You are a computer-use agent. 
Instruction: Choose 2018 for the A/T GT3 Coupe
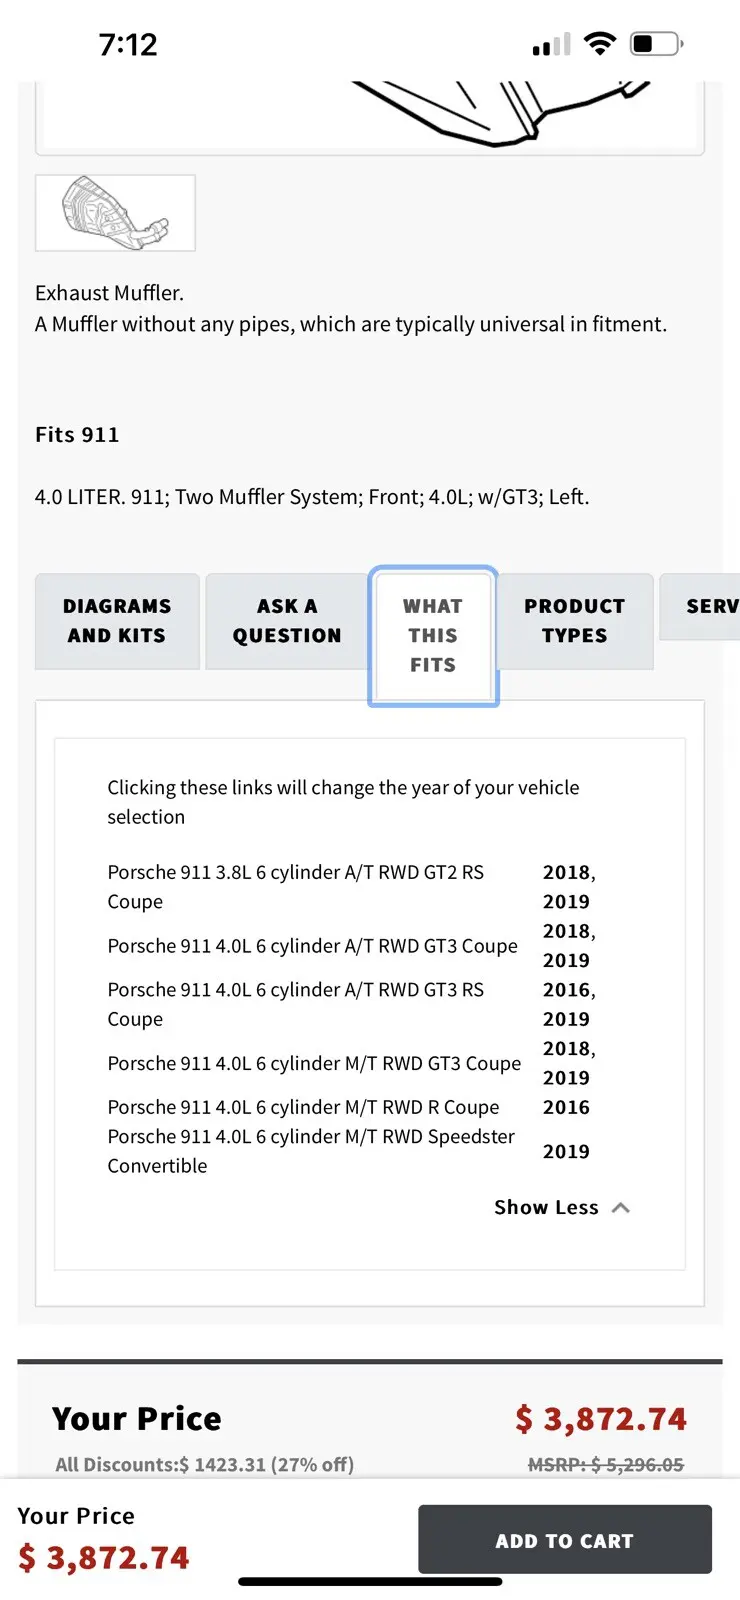(x=566, y=931)
